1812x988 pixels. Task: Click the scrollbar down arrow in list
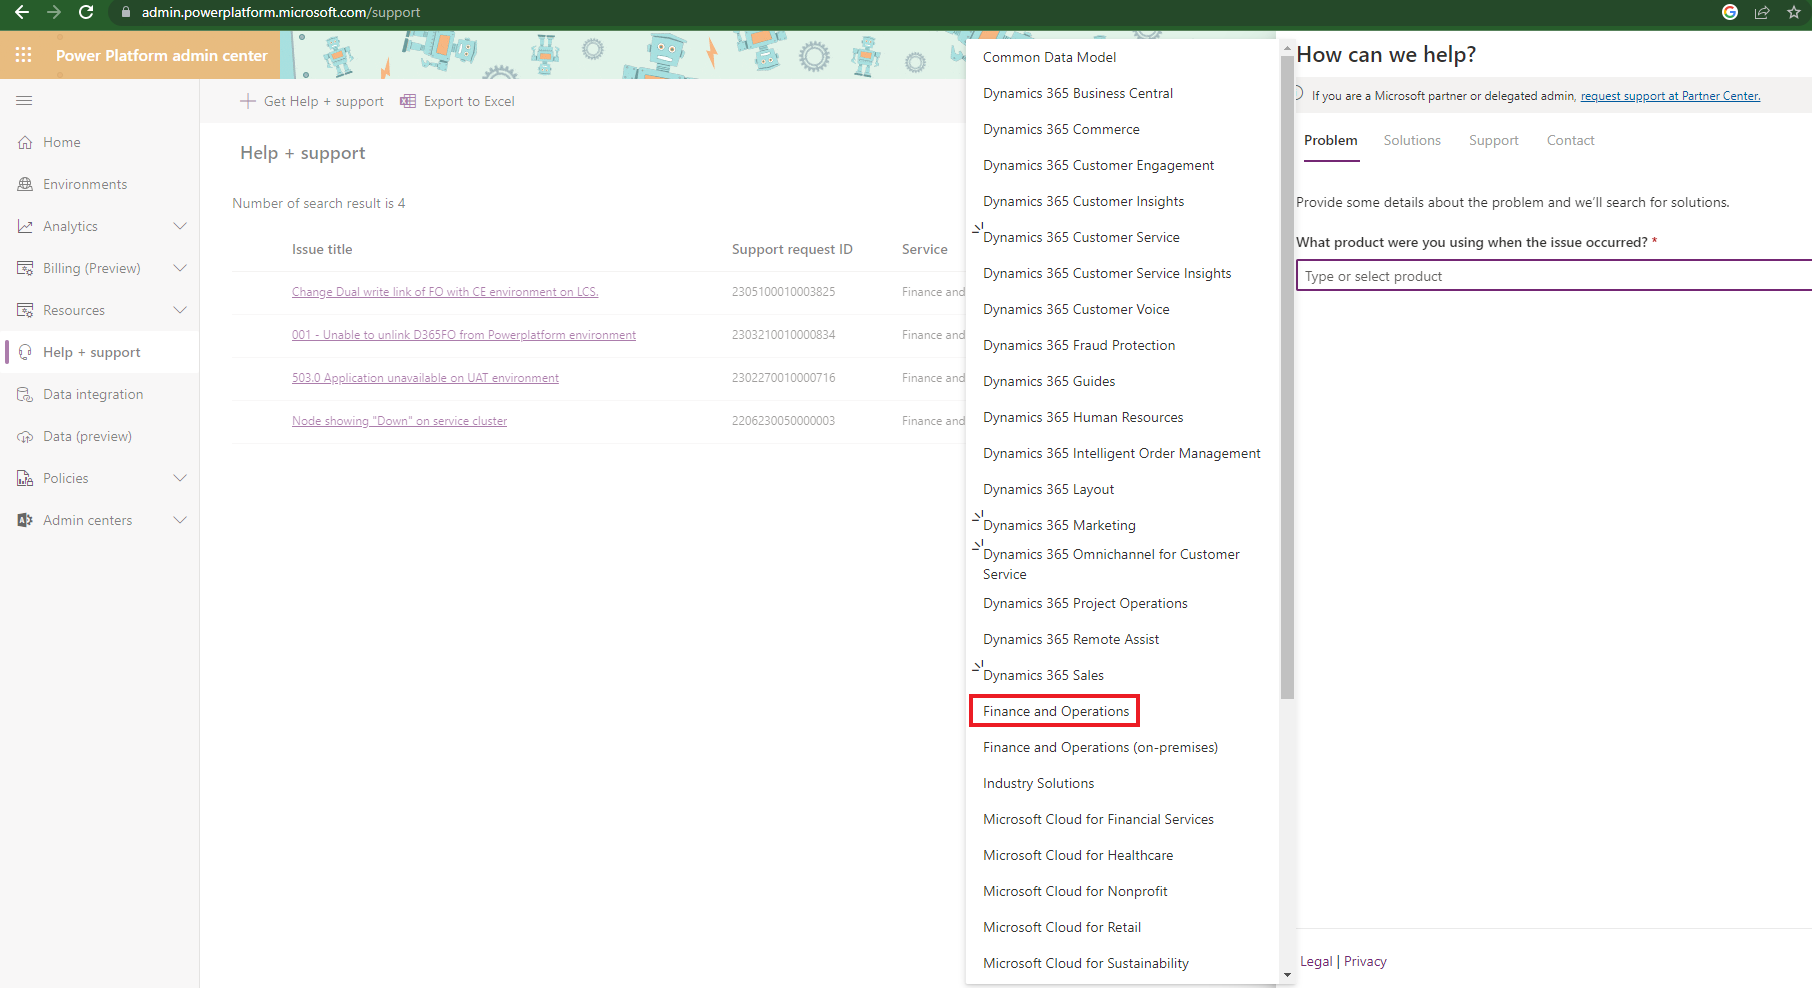click(x=1287, y=975)
